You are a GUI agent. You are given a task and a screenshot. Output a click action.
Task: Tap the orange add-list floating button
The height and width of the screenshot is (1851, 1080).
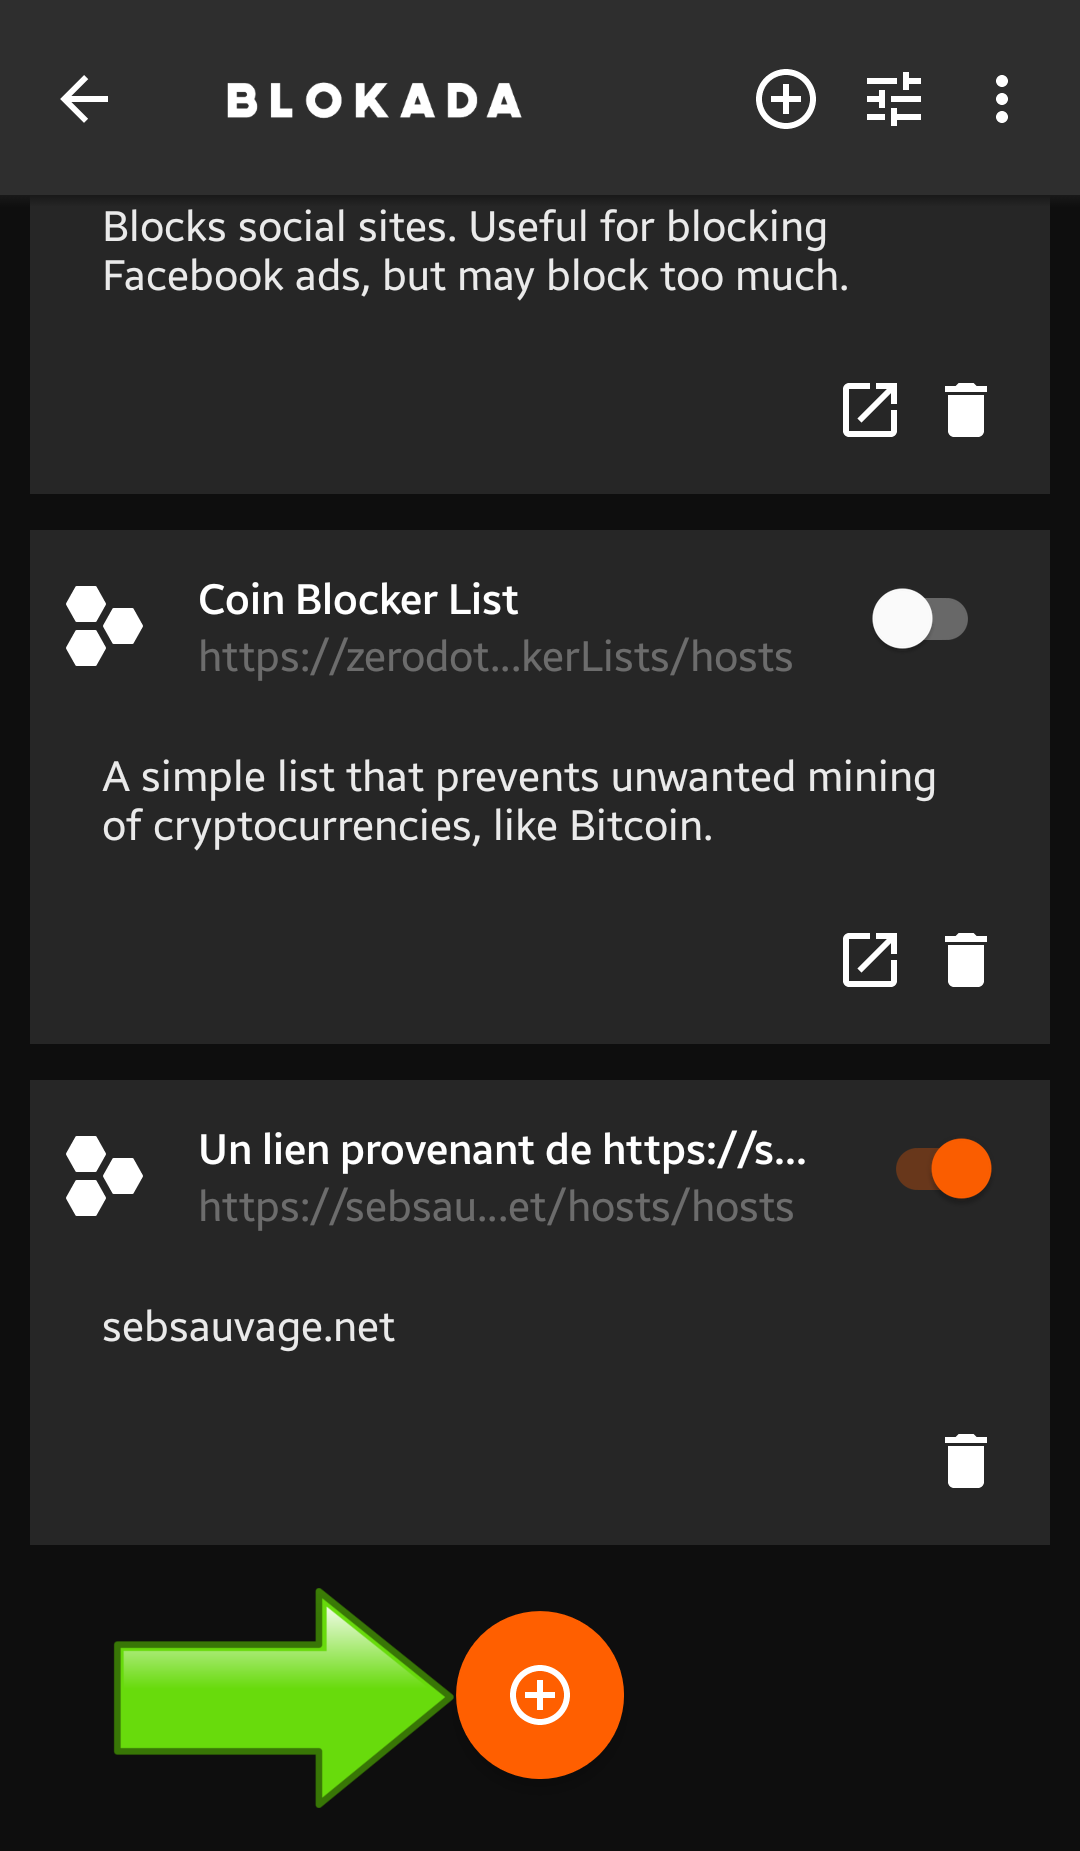(540, 1695)
